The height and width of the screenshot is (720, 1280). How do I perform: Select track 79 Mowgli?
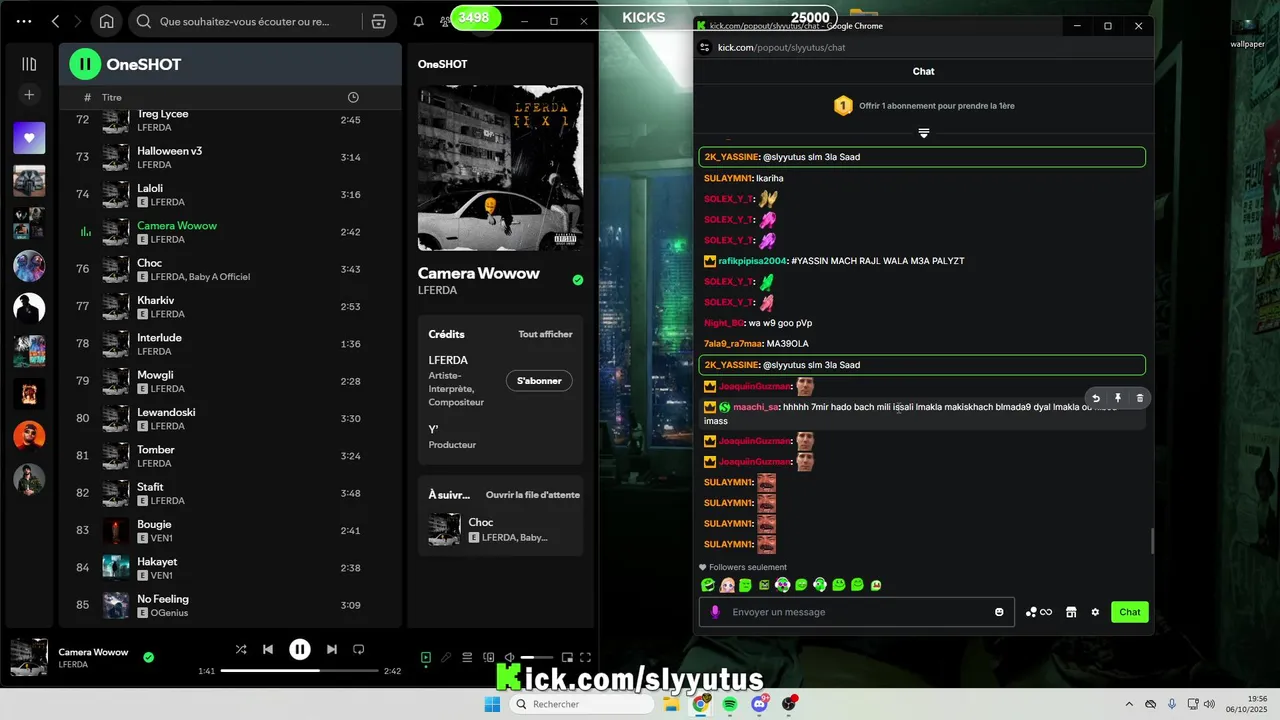230,381
